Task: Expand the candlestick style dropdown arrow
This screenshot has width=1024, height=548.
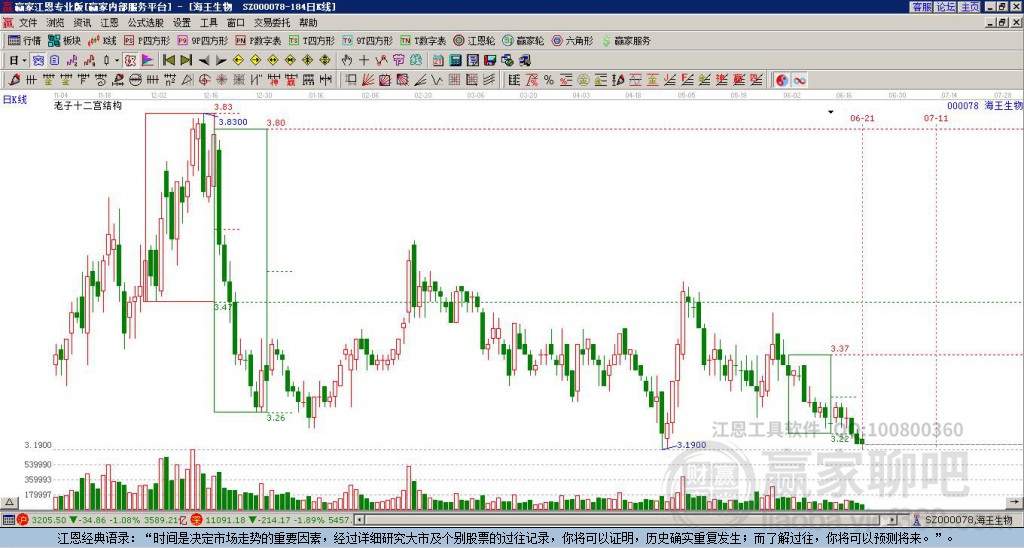Action: tap(117, 61)
